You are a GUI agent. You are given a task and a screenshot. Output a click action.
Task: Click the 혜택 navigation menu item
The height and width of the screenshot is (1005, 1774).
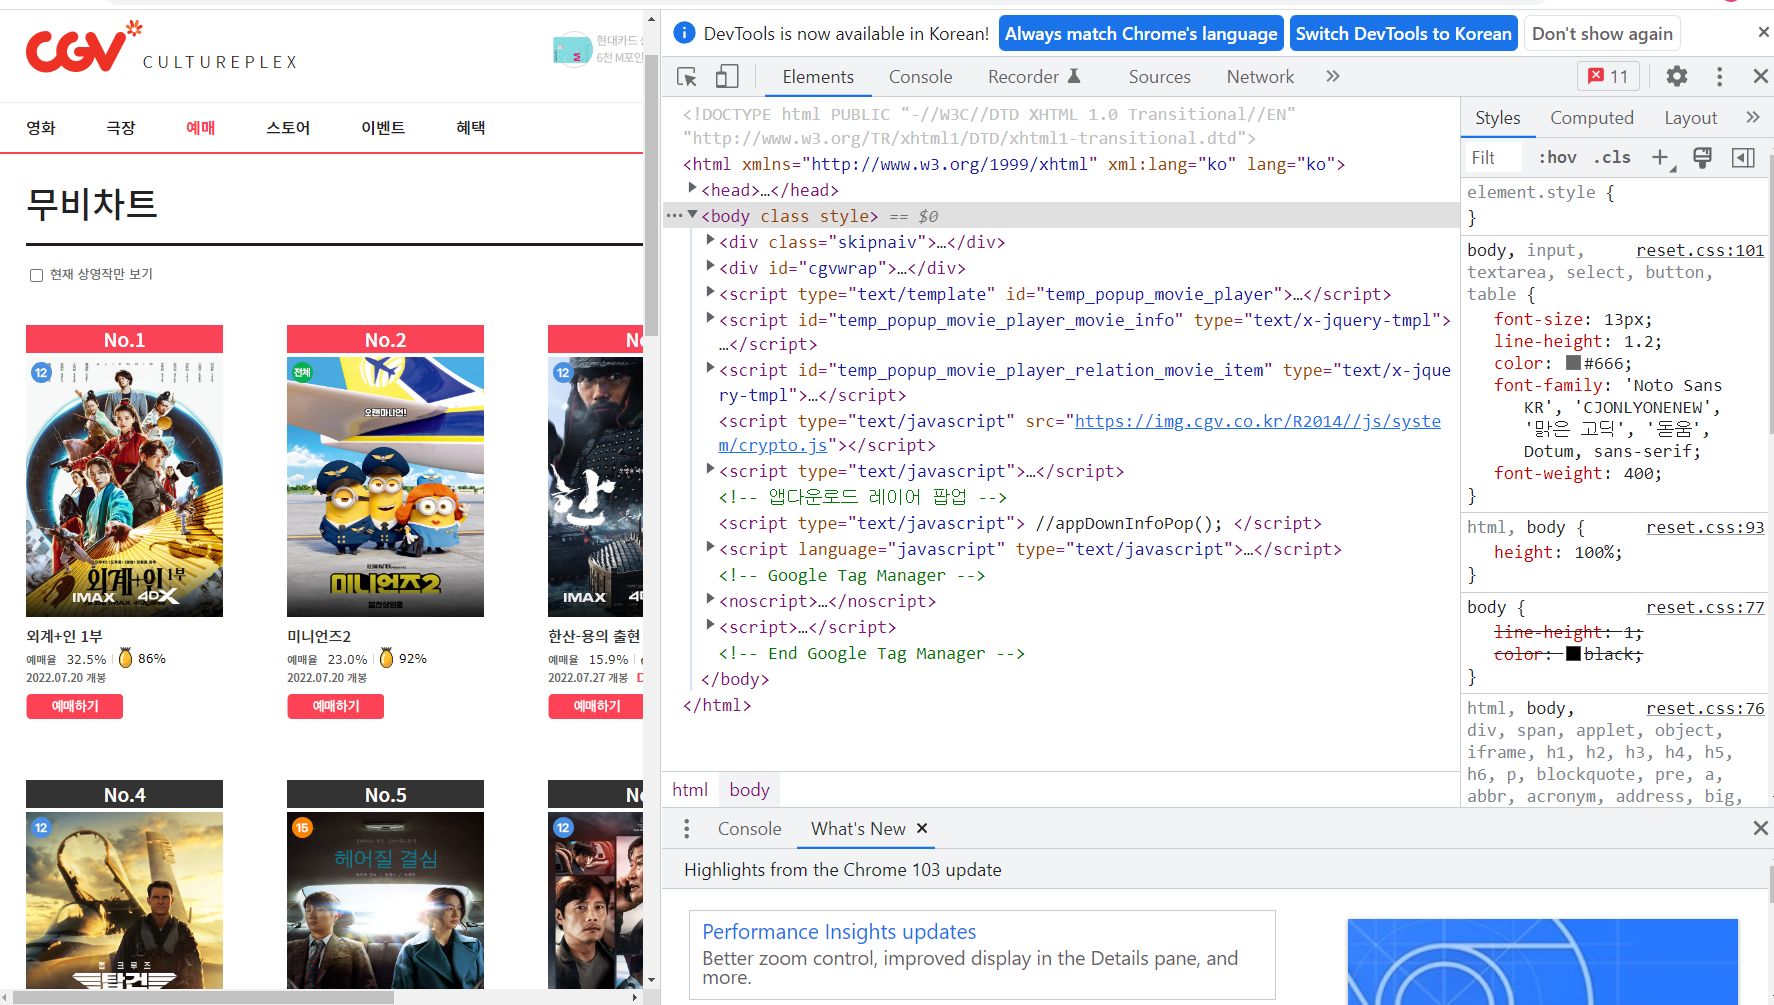tap(471, 128)
